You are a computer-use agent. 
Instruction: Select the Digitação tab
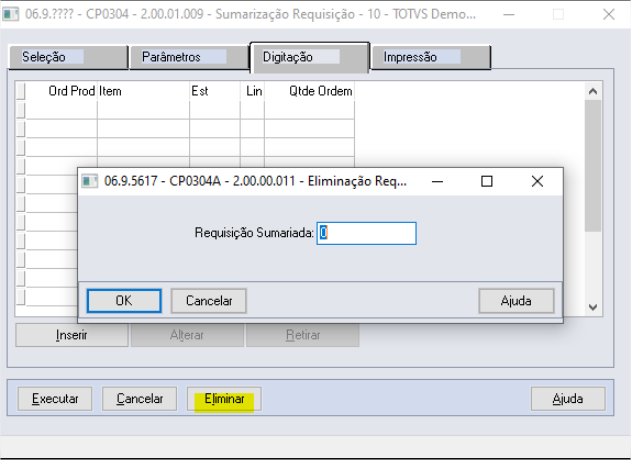point(309,57)
